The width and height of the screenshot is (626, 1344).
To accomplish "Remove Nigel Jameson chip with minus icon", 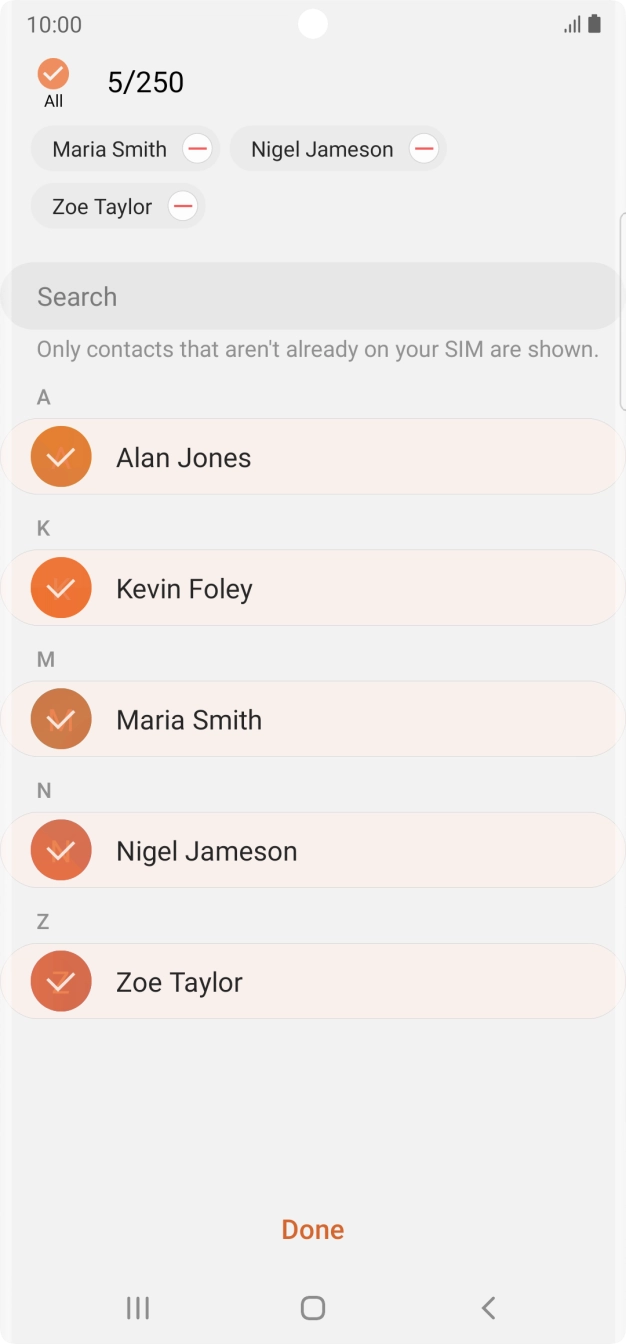I will click(x=424, y=150).
